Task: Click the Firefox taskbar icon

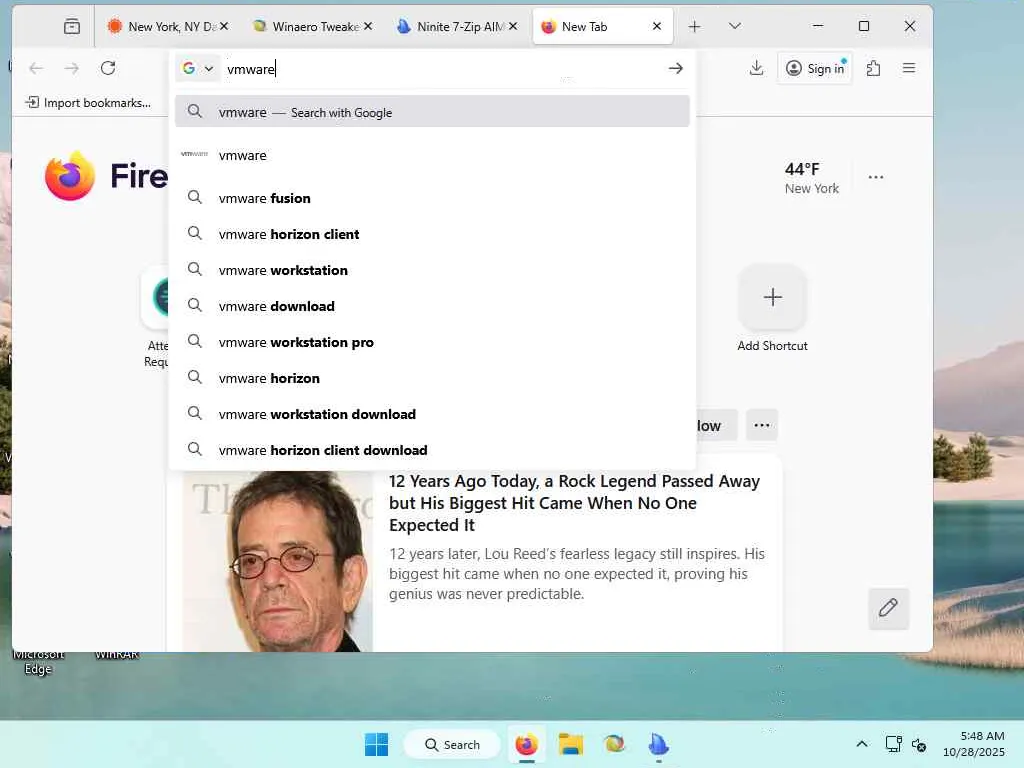Action: 526,744
